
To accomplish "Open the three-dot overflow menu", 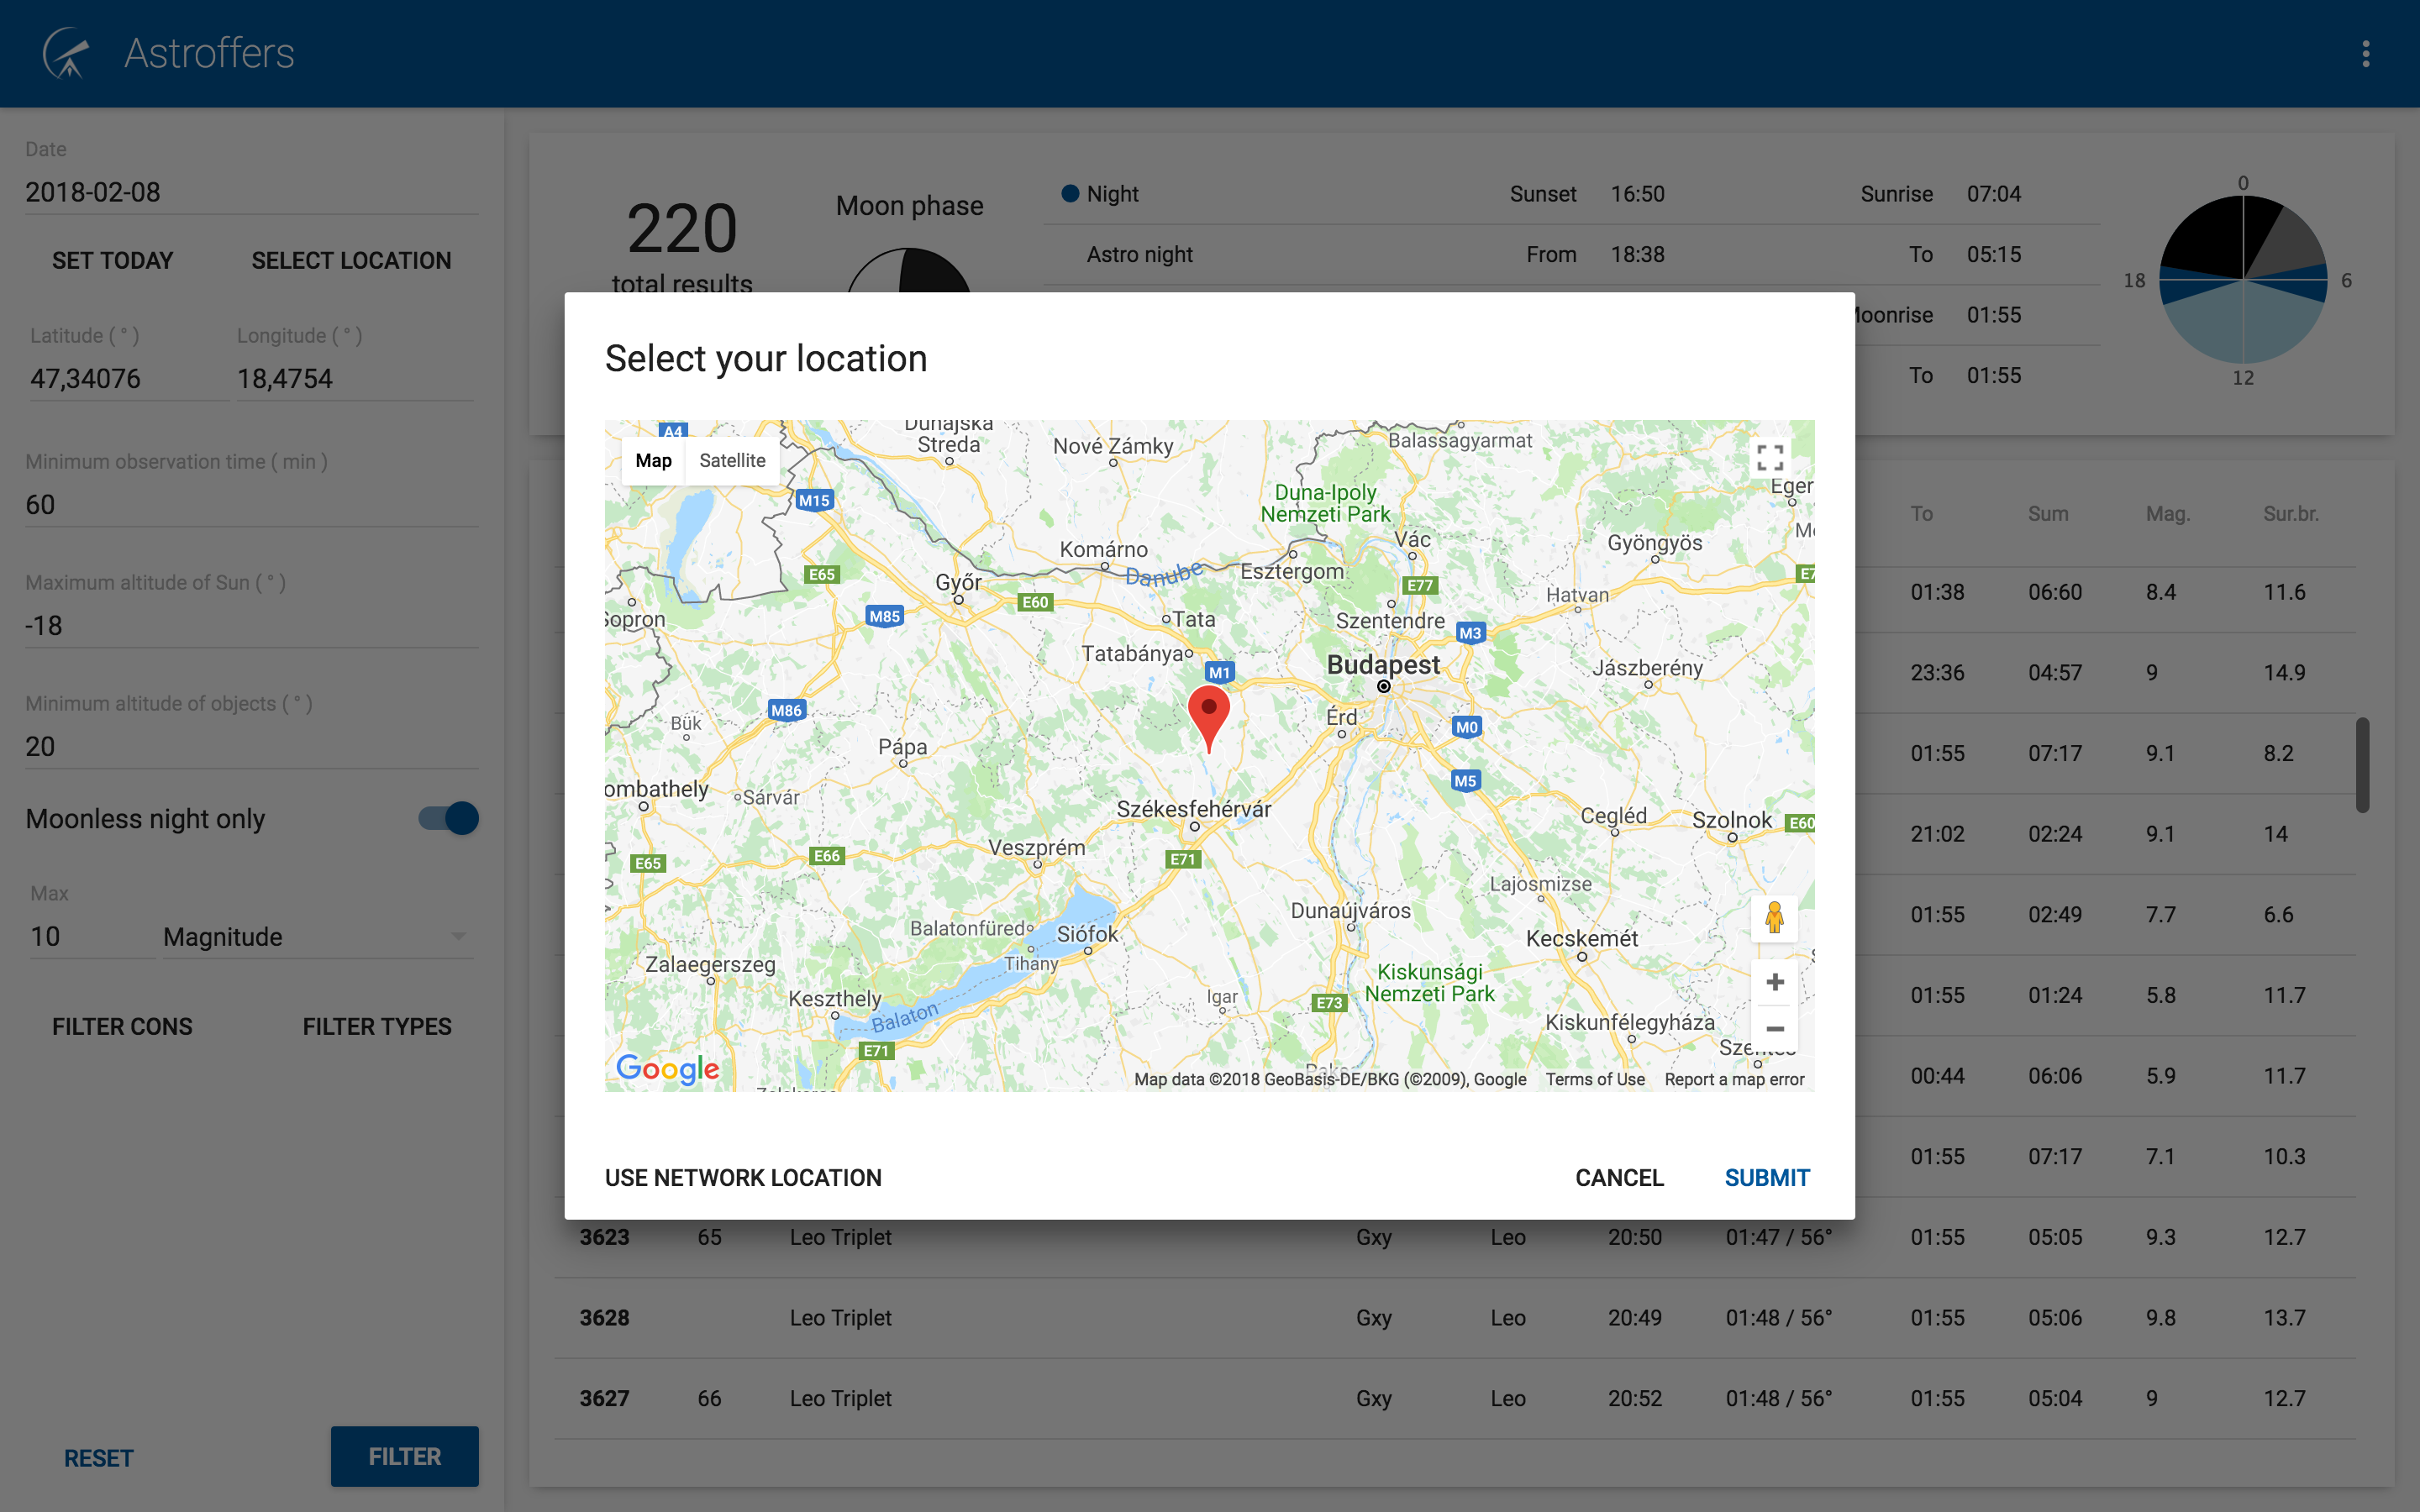I will click(2365, 53).
